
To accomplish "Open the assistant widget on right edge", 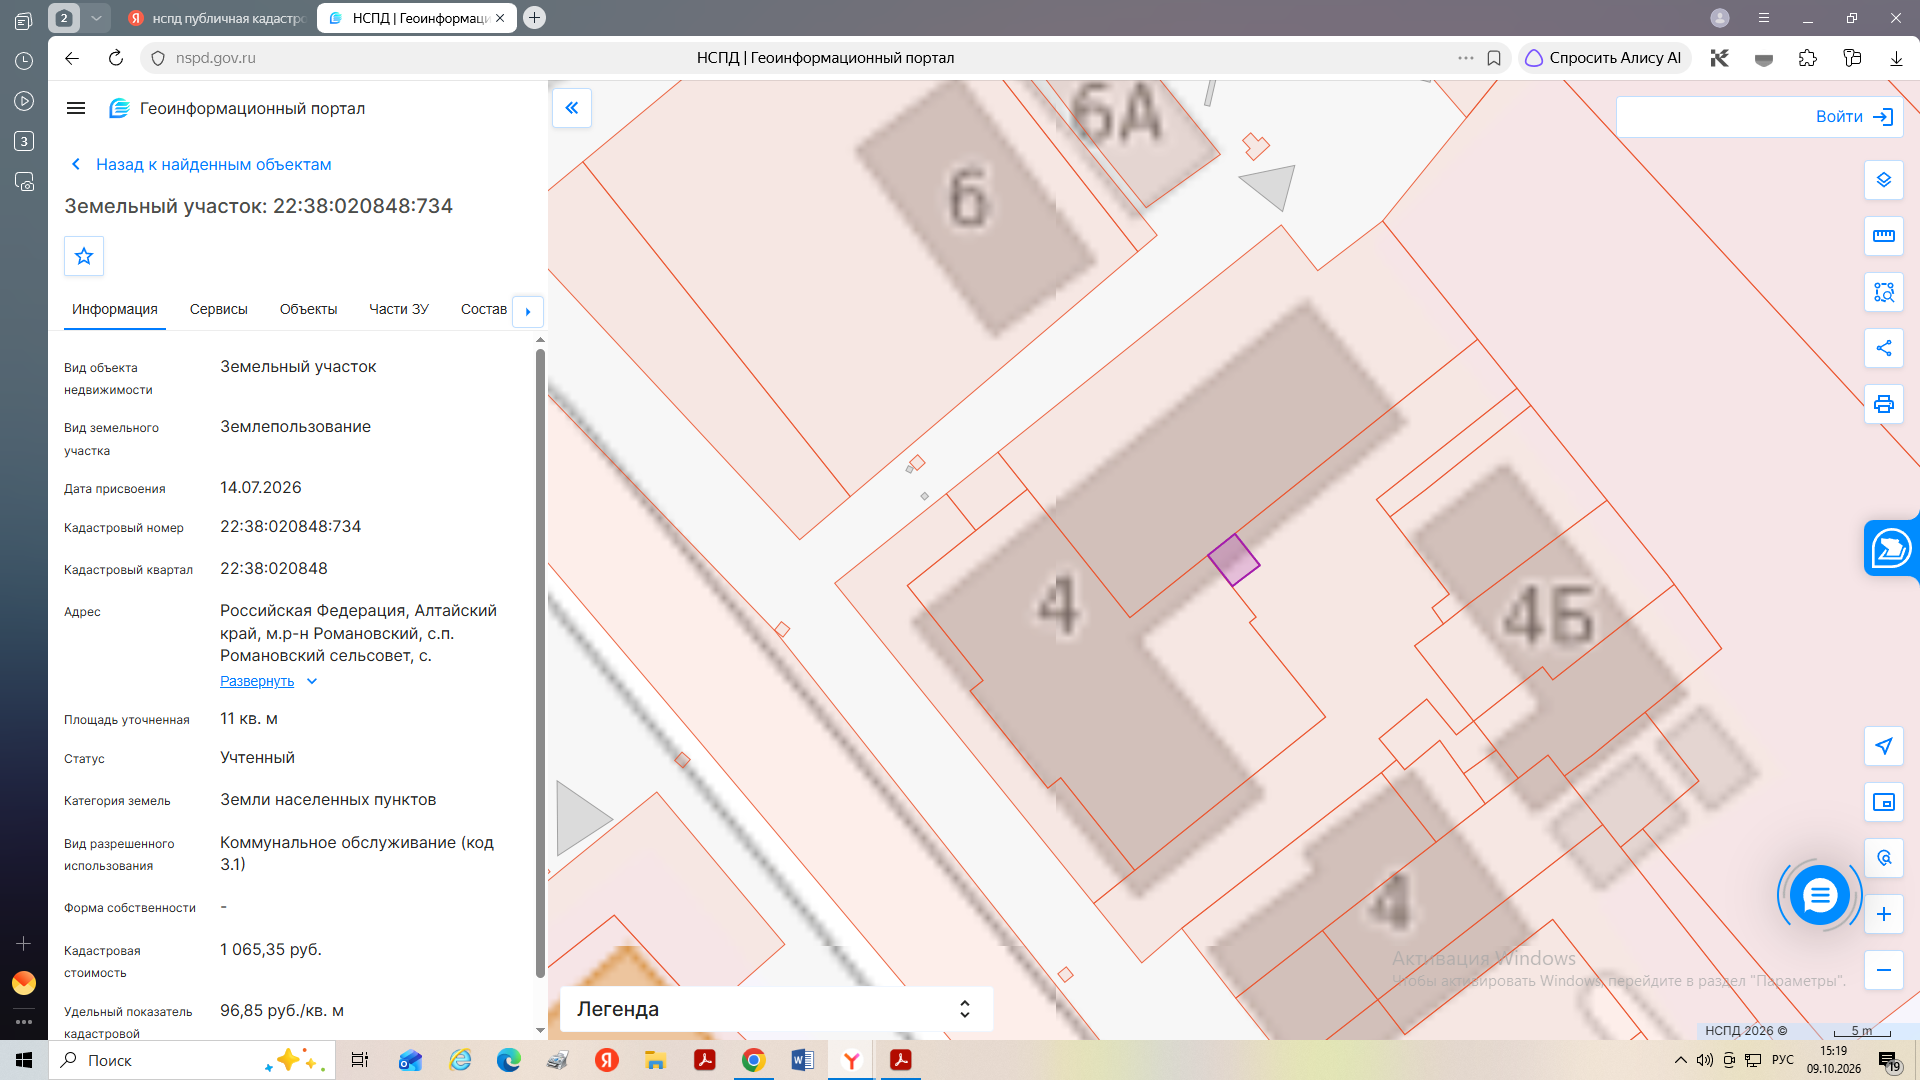I will [x=1891, y=548].
